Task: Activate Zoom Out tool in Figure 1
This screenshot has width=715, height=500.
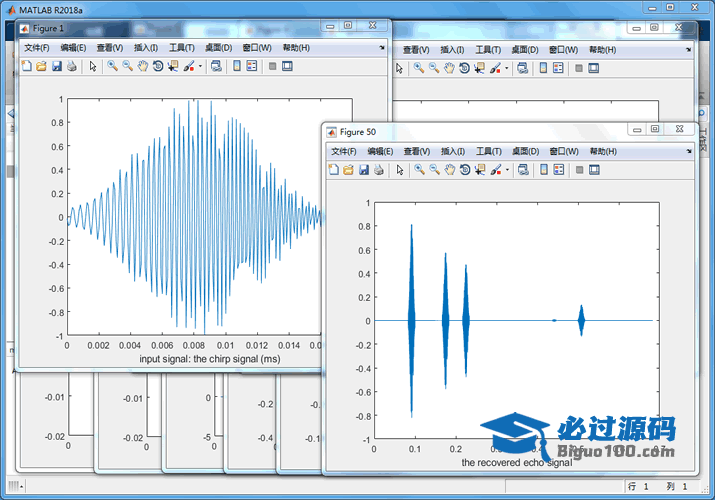Action: point(128,67)
